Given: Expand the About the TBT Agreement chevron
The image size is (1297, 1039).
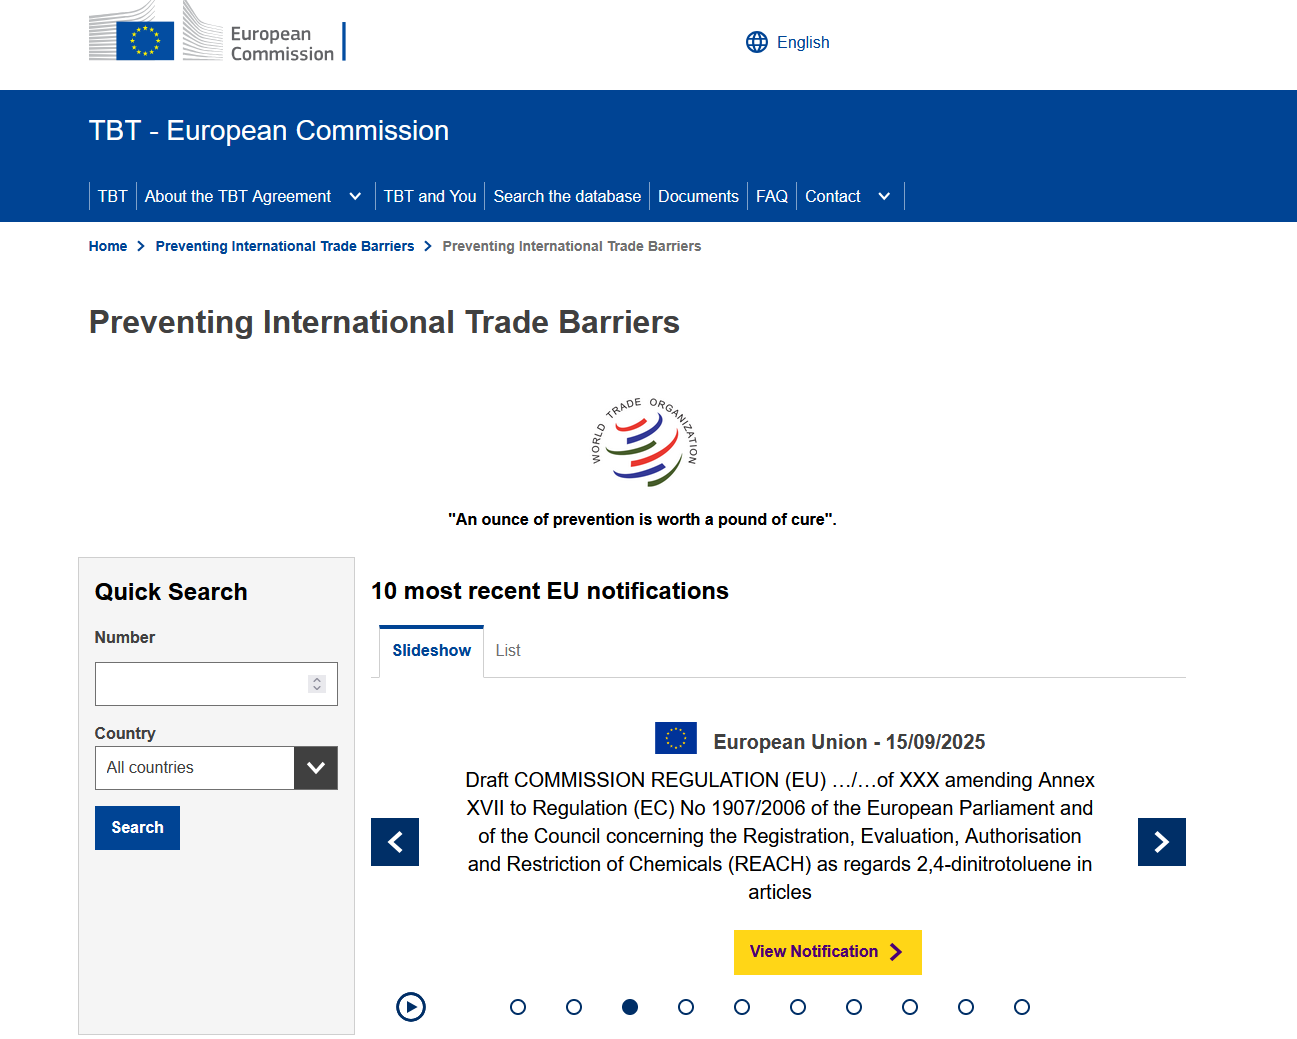Looking at the screenshot, I should [355, 196].
